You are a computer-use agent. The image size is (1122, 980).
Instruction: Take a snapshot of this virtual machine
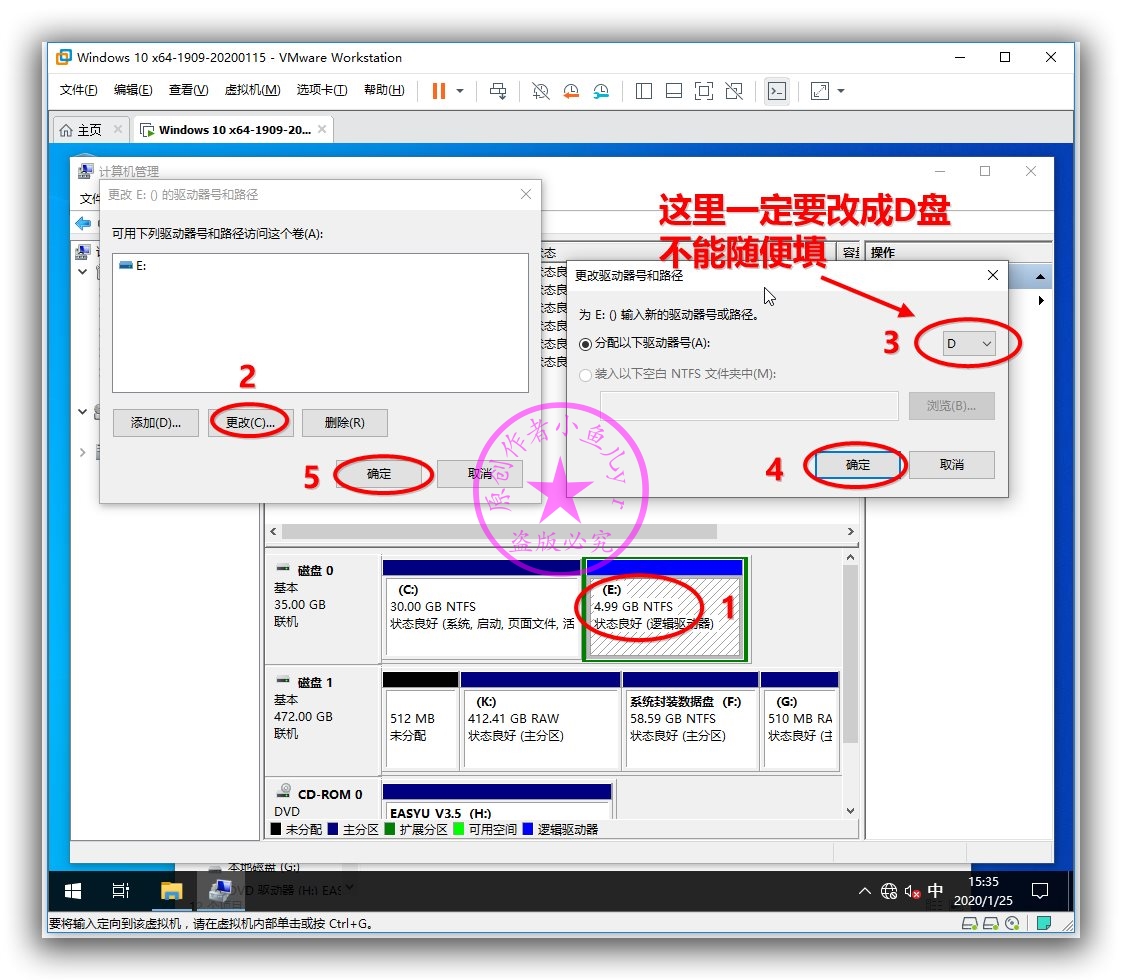(540, 91)
